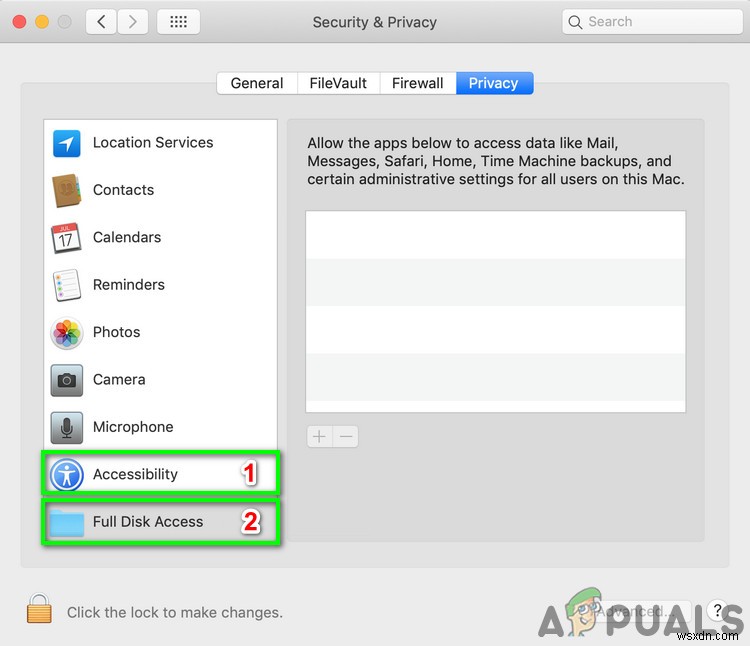Open Contacts address book icon
The image size is (750, 646).
click(x=66, y=190)
